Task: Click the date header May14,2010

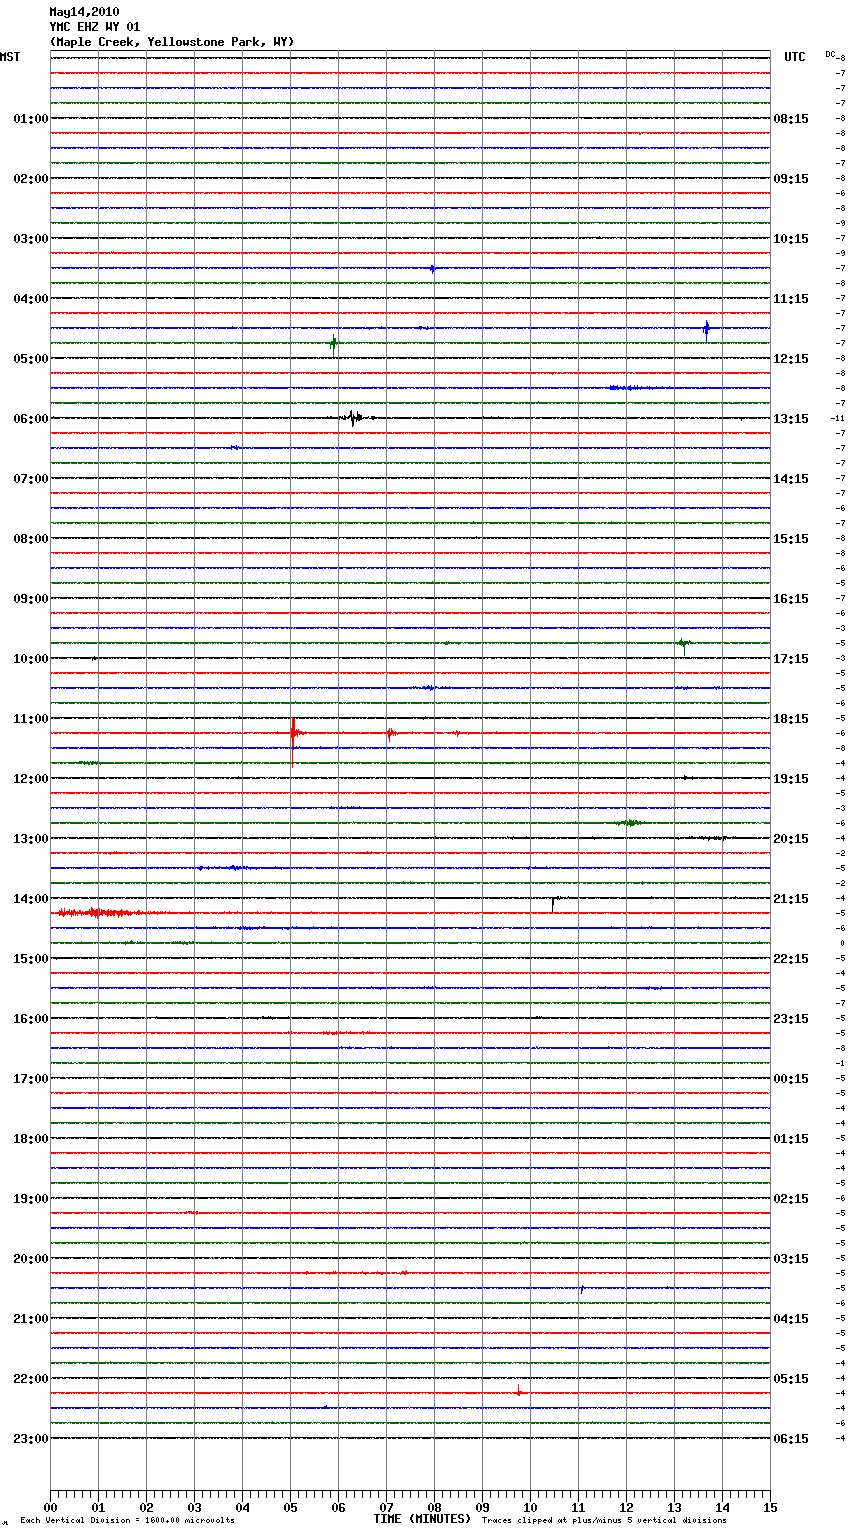Action: pos(84,12)
